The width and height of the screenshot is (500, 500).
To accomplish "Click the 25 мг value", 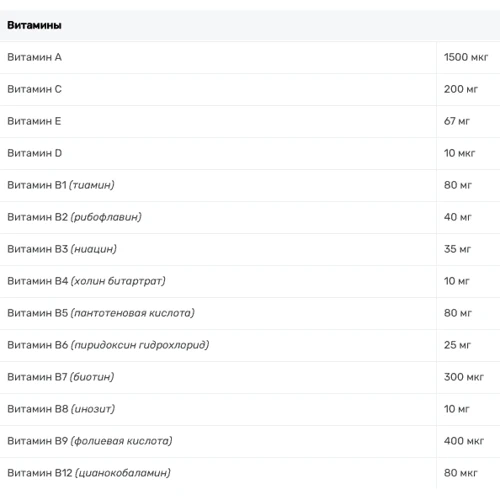I will click(457, 345).
